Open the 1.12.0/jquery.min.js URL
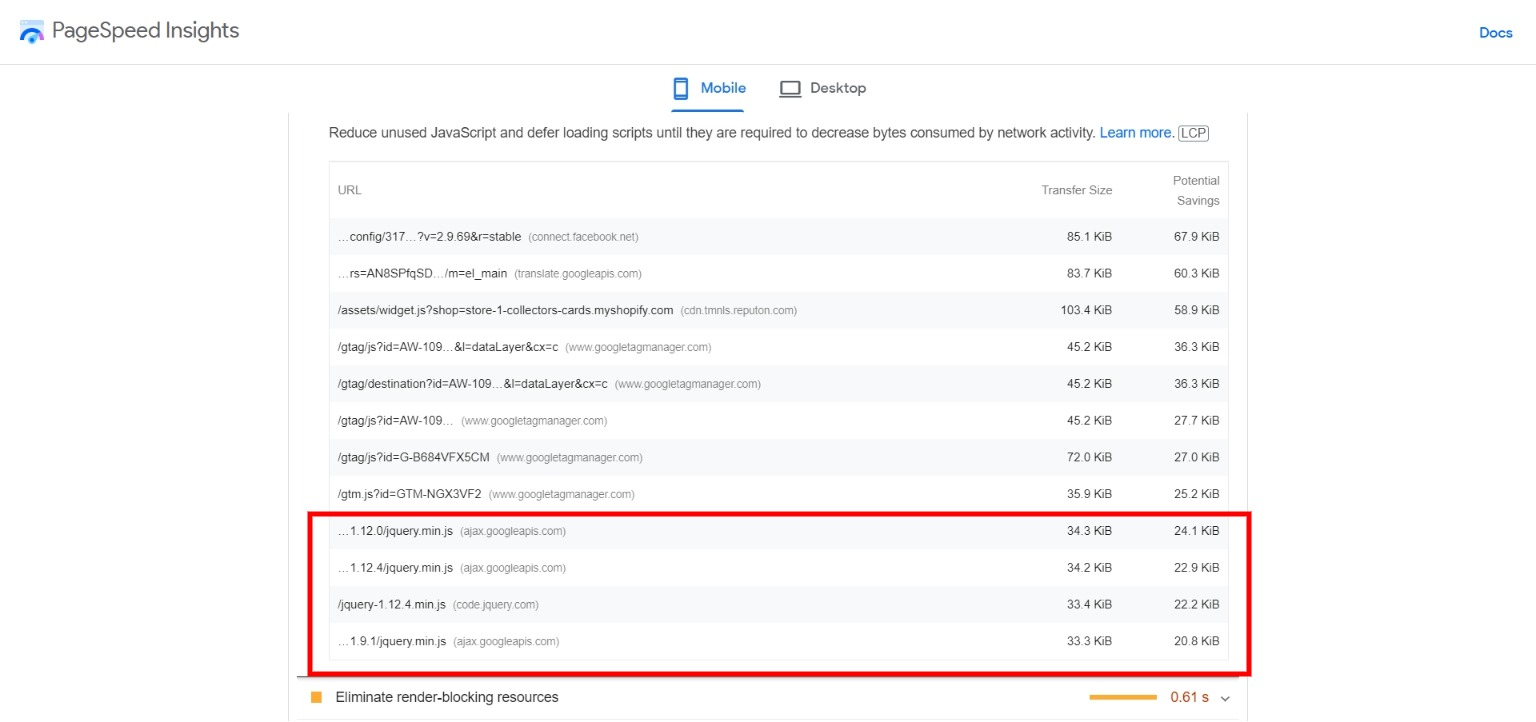This screenshot has height=722, width=1536. tap(396, 531)
